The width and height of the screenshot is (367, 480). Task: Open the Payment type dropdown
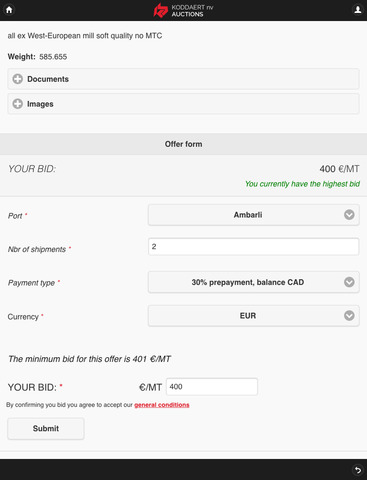click(254, 282)
